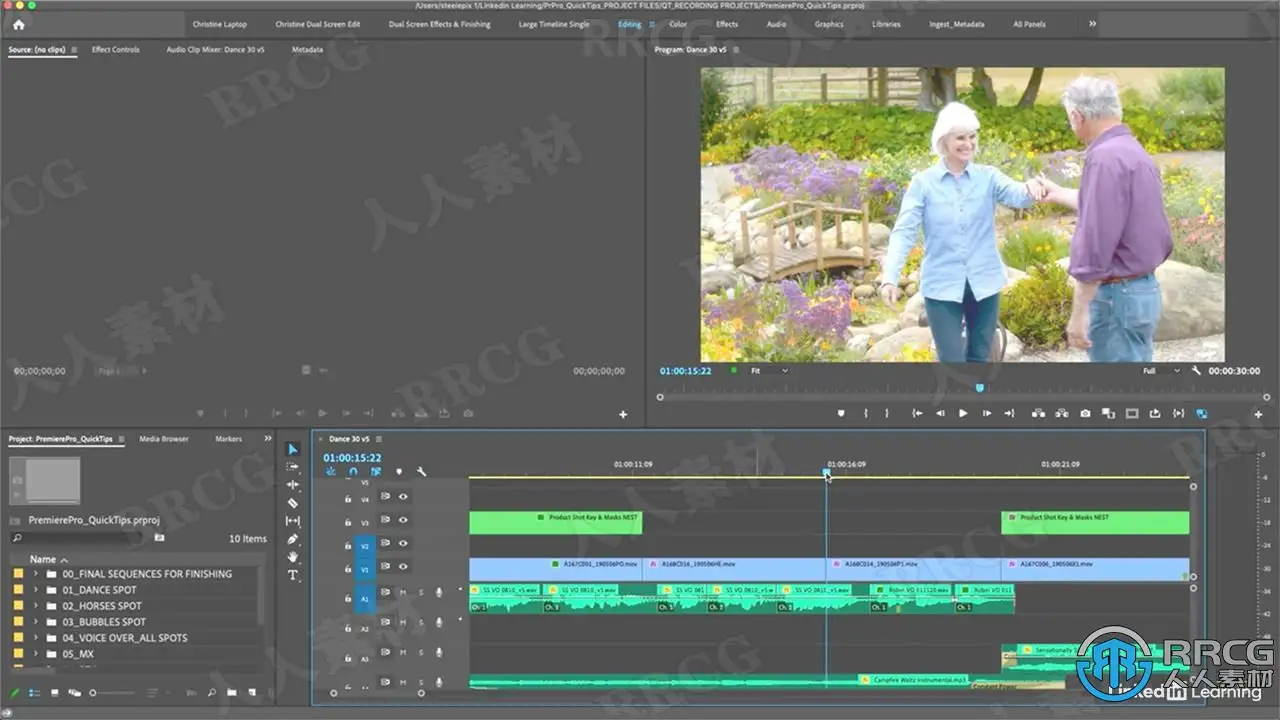Mute audio track A1
The width and height of the screenshot is (1280, 720).
(x=403, y=593)
